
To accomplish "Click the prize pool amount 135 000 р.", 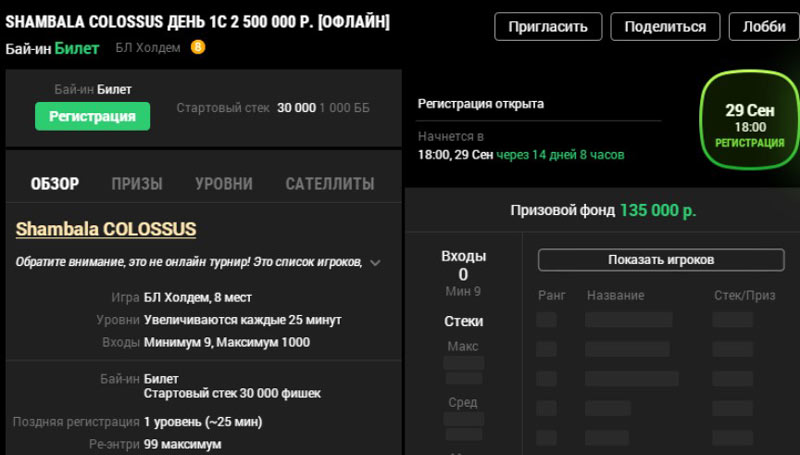I will pyautogui.click(x=658, y=211).
